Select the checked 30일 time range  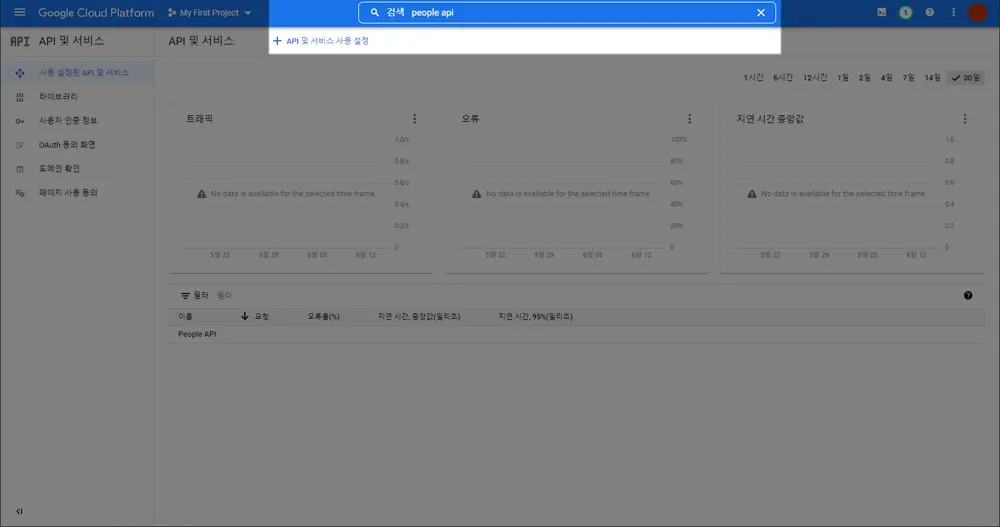click(x=966, y=78)
